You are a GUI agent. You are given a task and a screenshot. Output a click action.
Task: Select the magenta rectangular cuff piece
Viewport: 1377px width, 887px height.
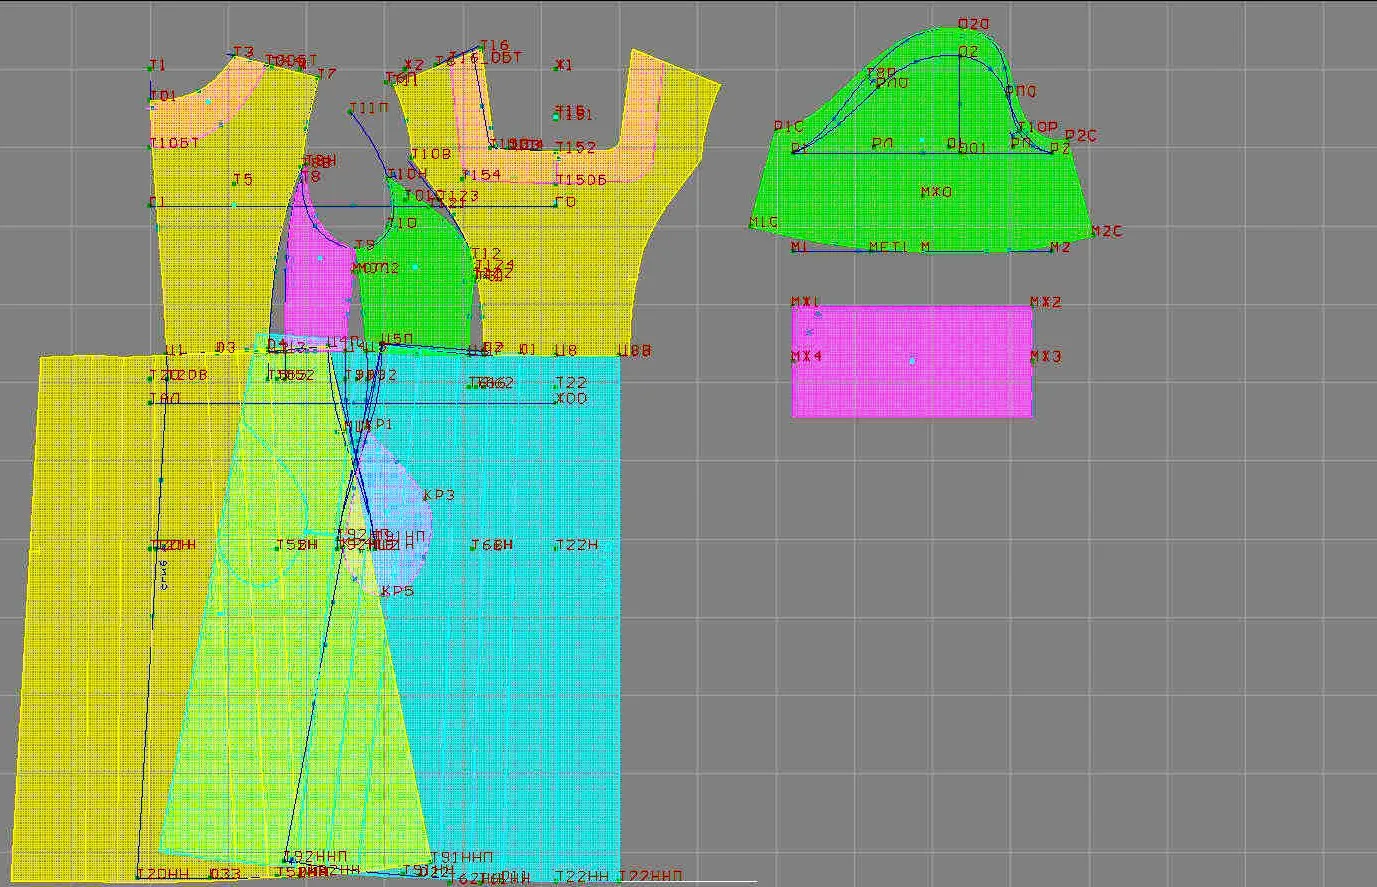pyautogui.click(x=912, y=360)
